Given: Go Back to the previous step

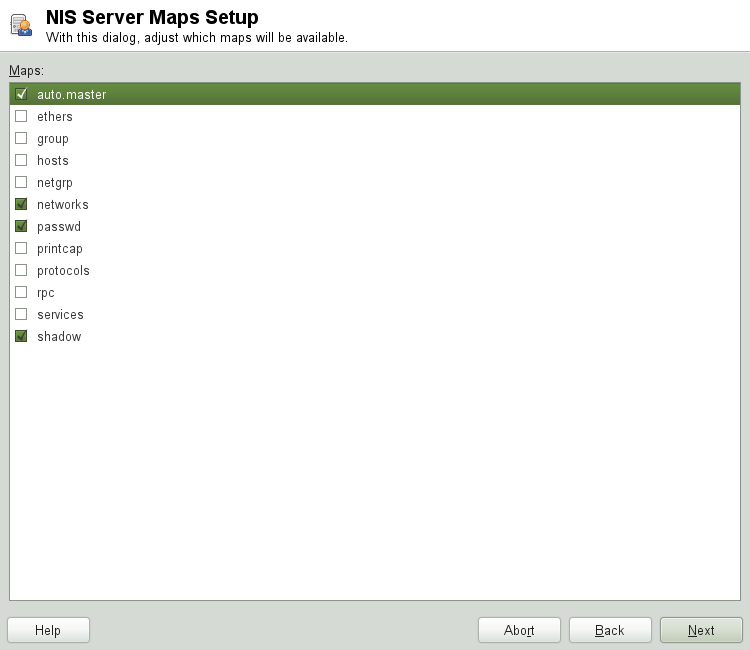Looking at the screenshot, I should click(x=610, y=630).
